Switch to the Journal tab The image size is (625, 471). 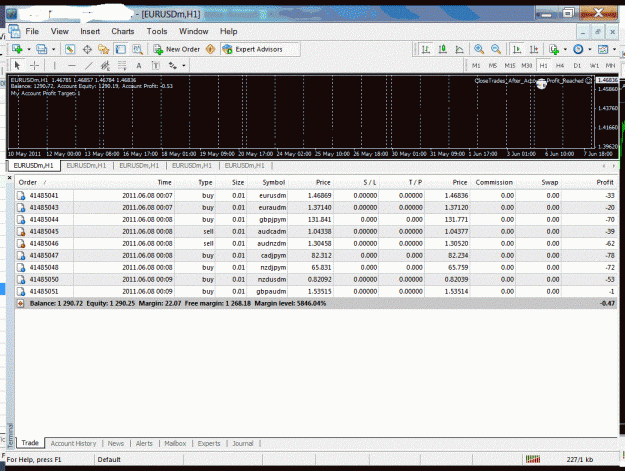click(243, 443)
